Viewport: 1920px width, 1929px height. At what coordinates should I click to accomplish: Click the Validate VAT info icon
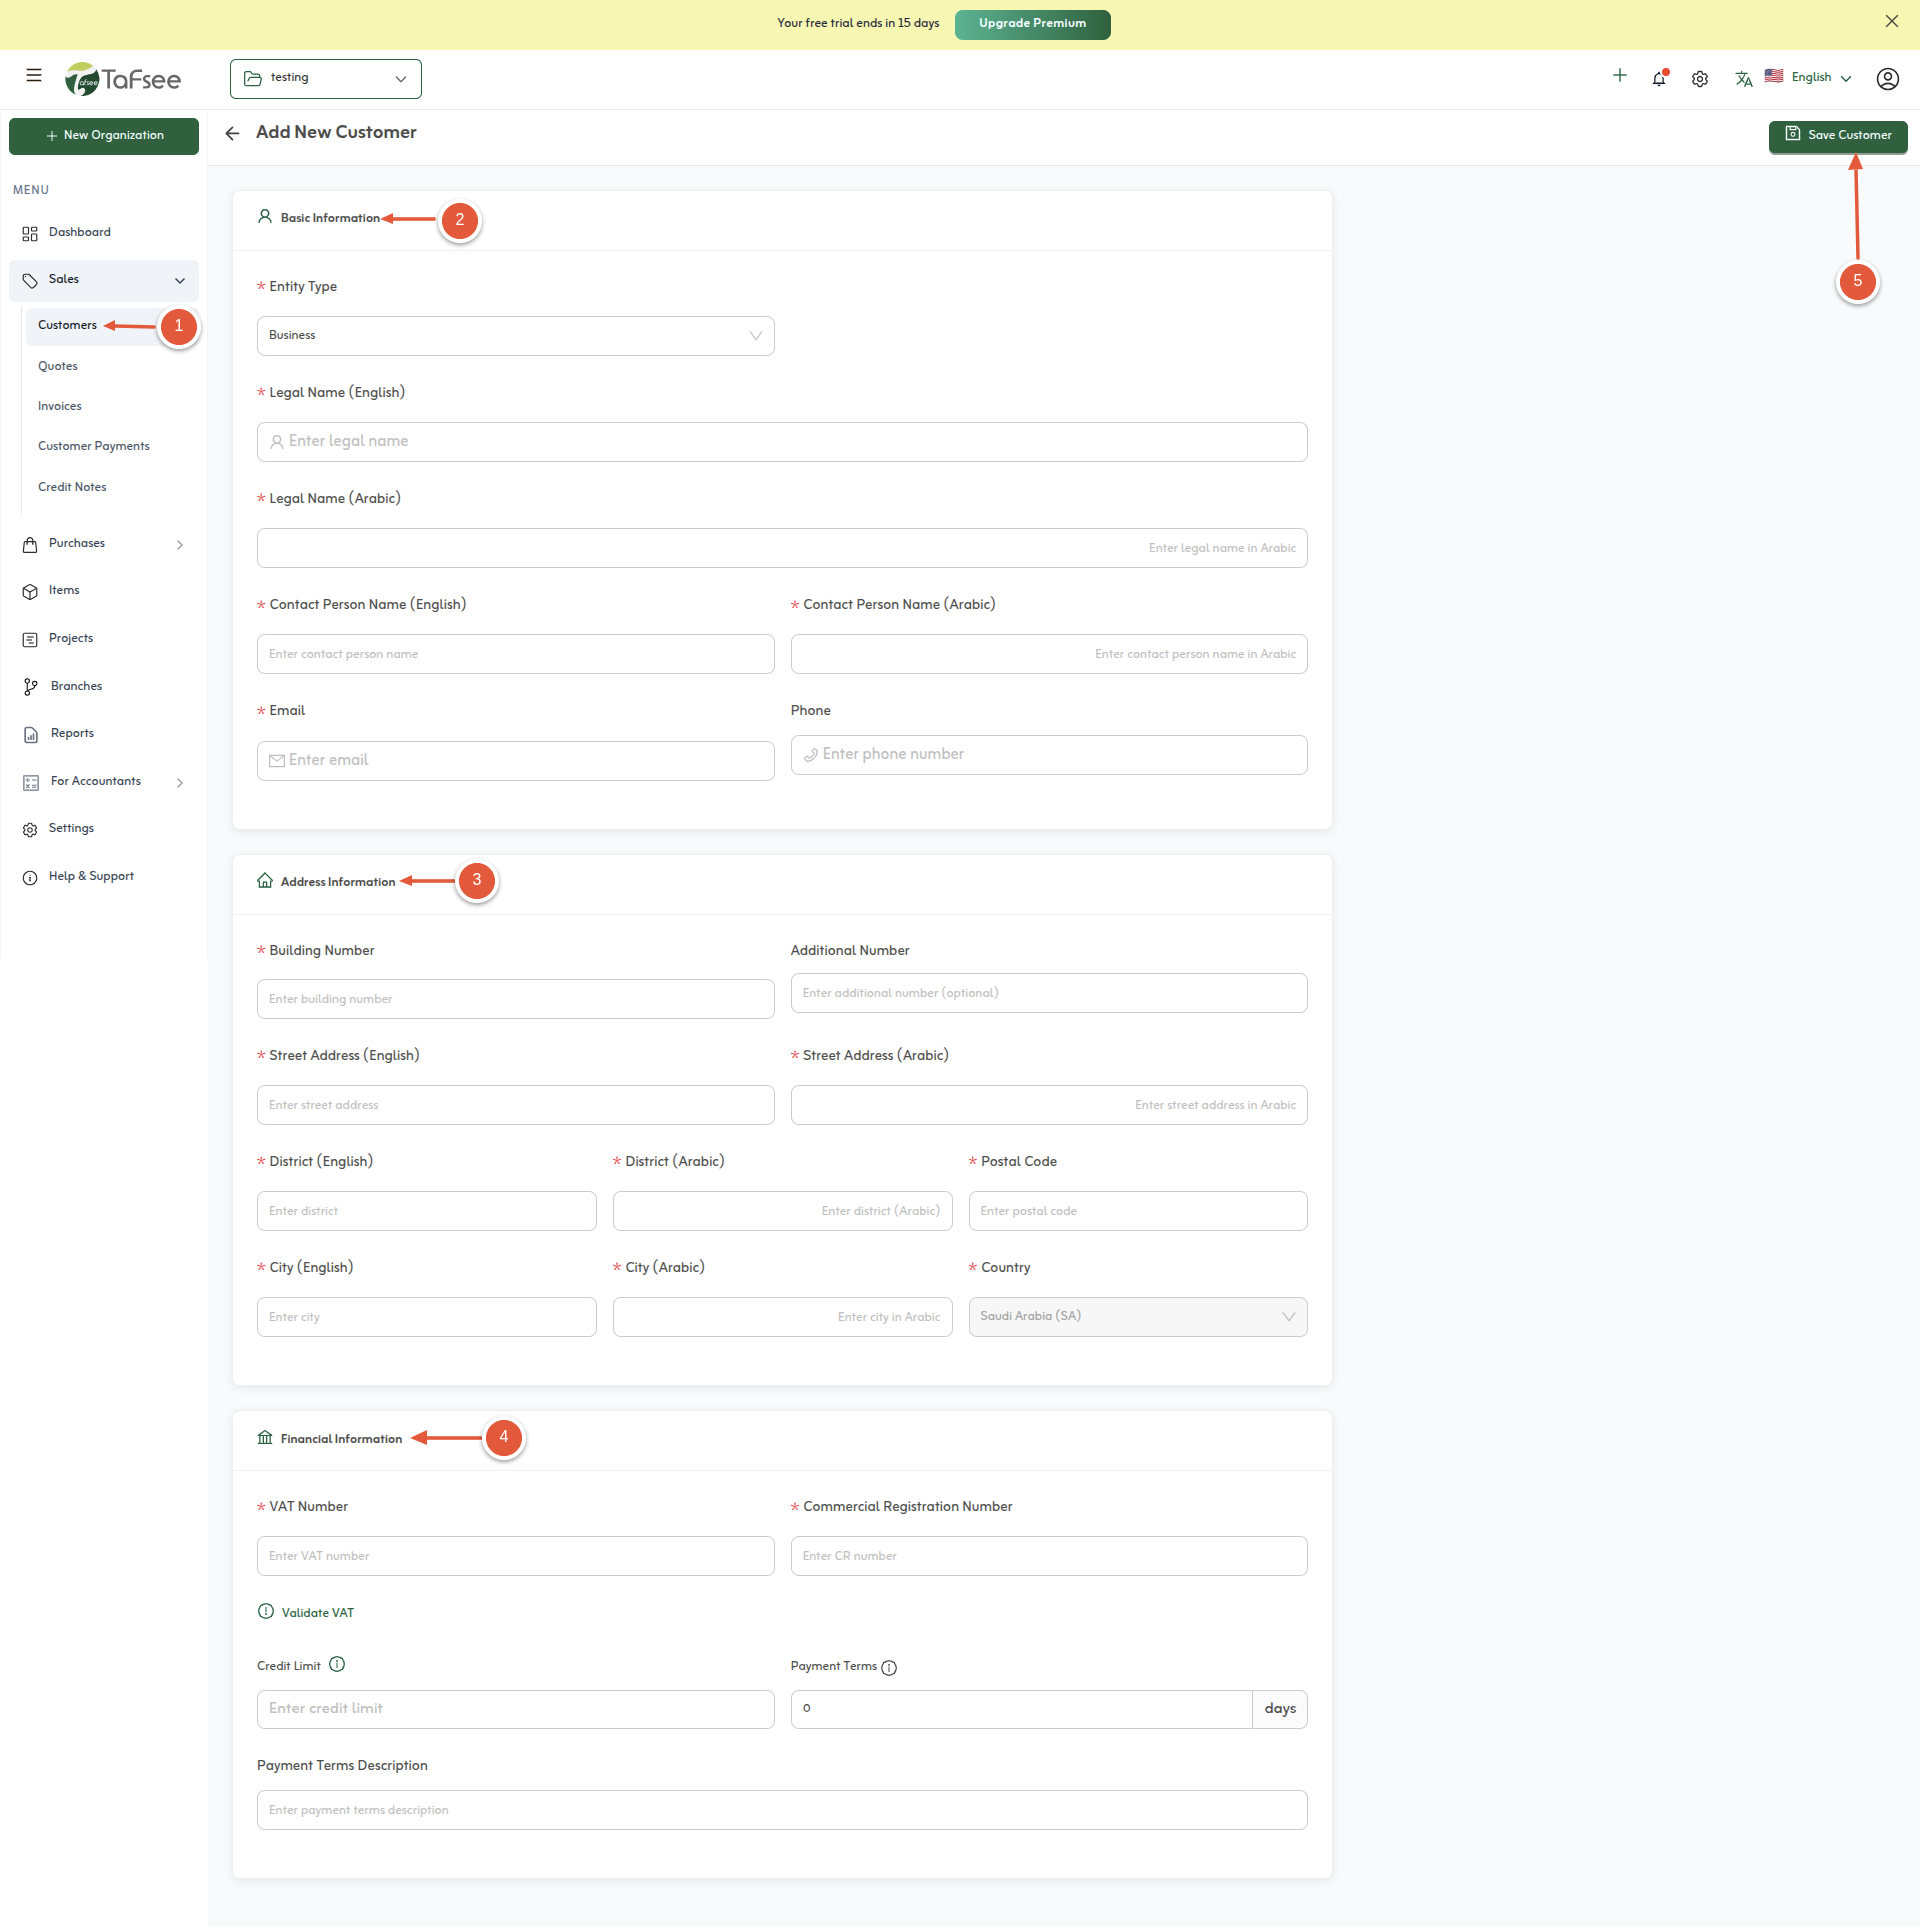coord(266,1612)
